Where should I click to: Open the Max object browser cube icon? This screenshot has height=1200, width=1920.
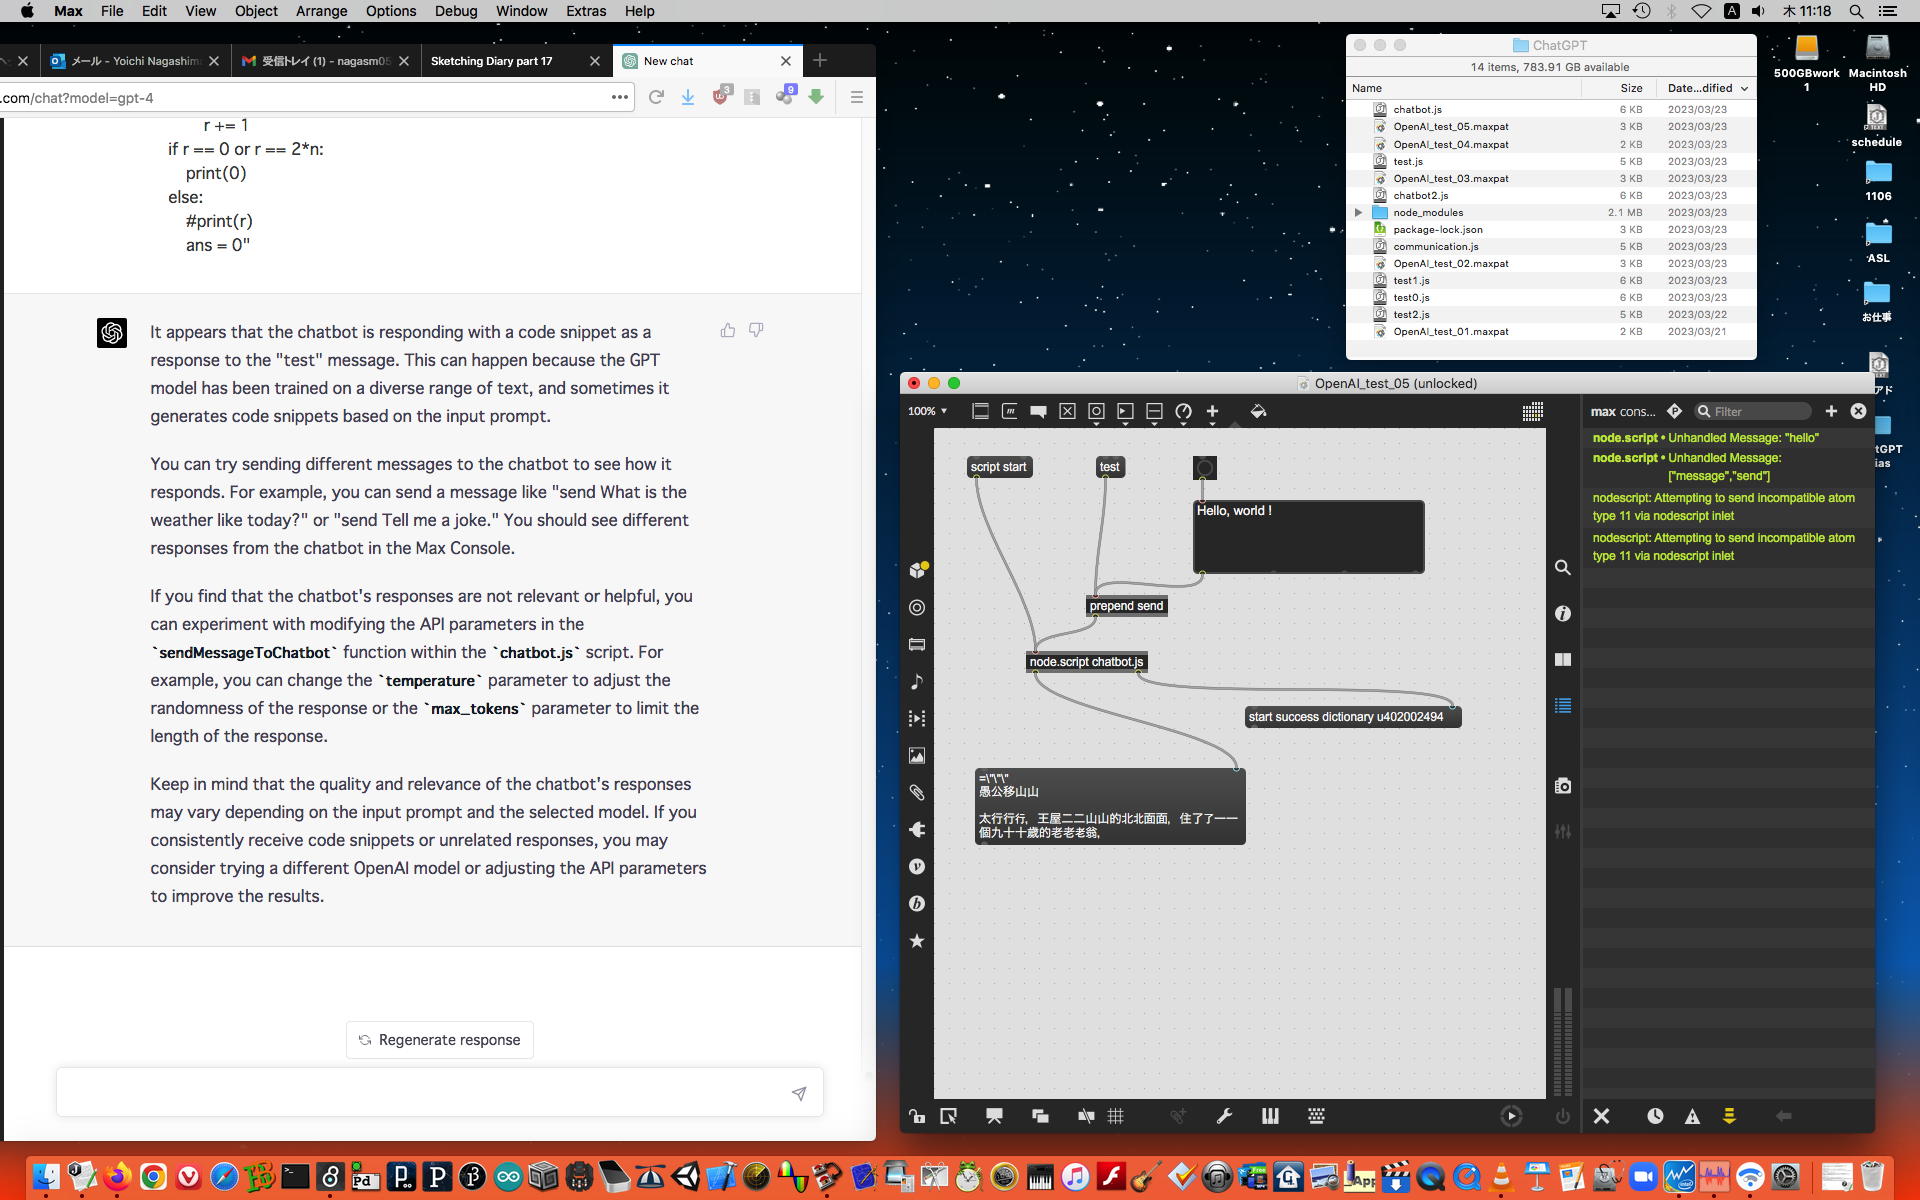[917, 570]
